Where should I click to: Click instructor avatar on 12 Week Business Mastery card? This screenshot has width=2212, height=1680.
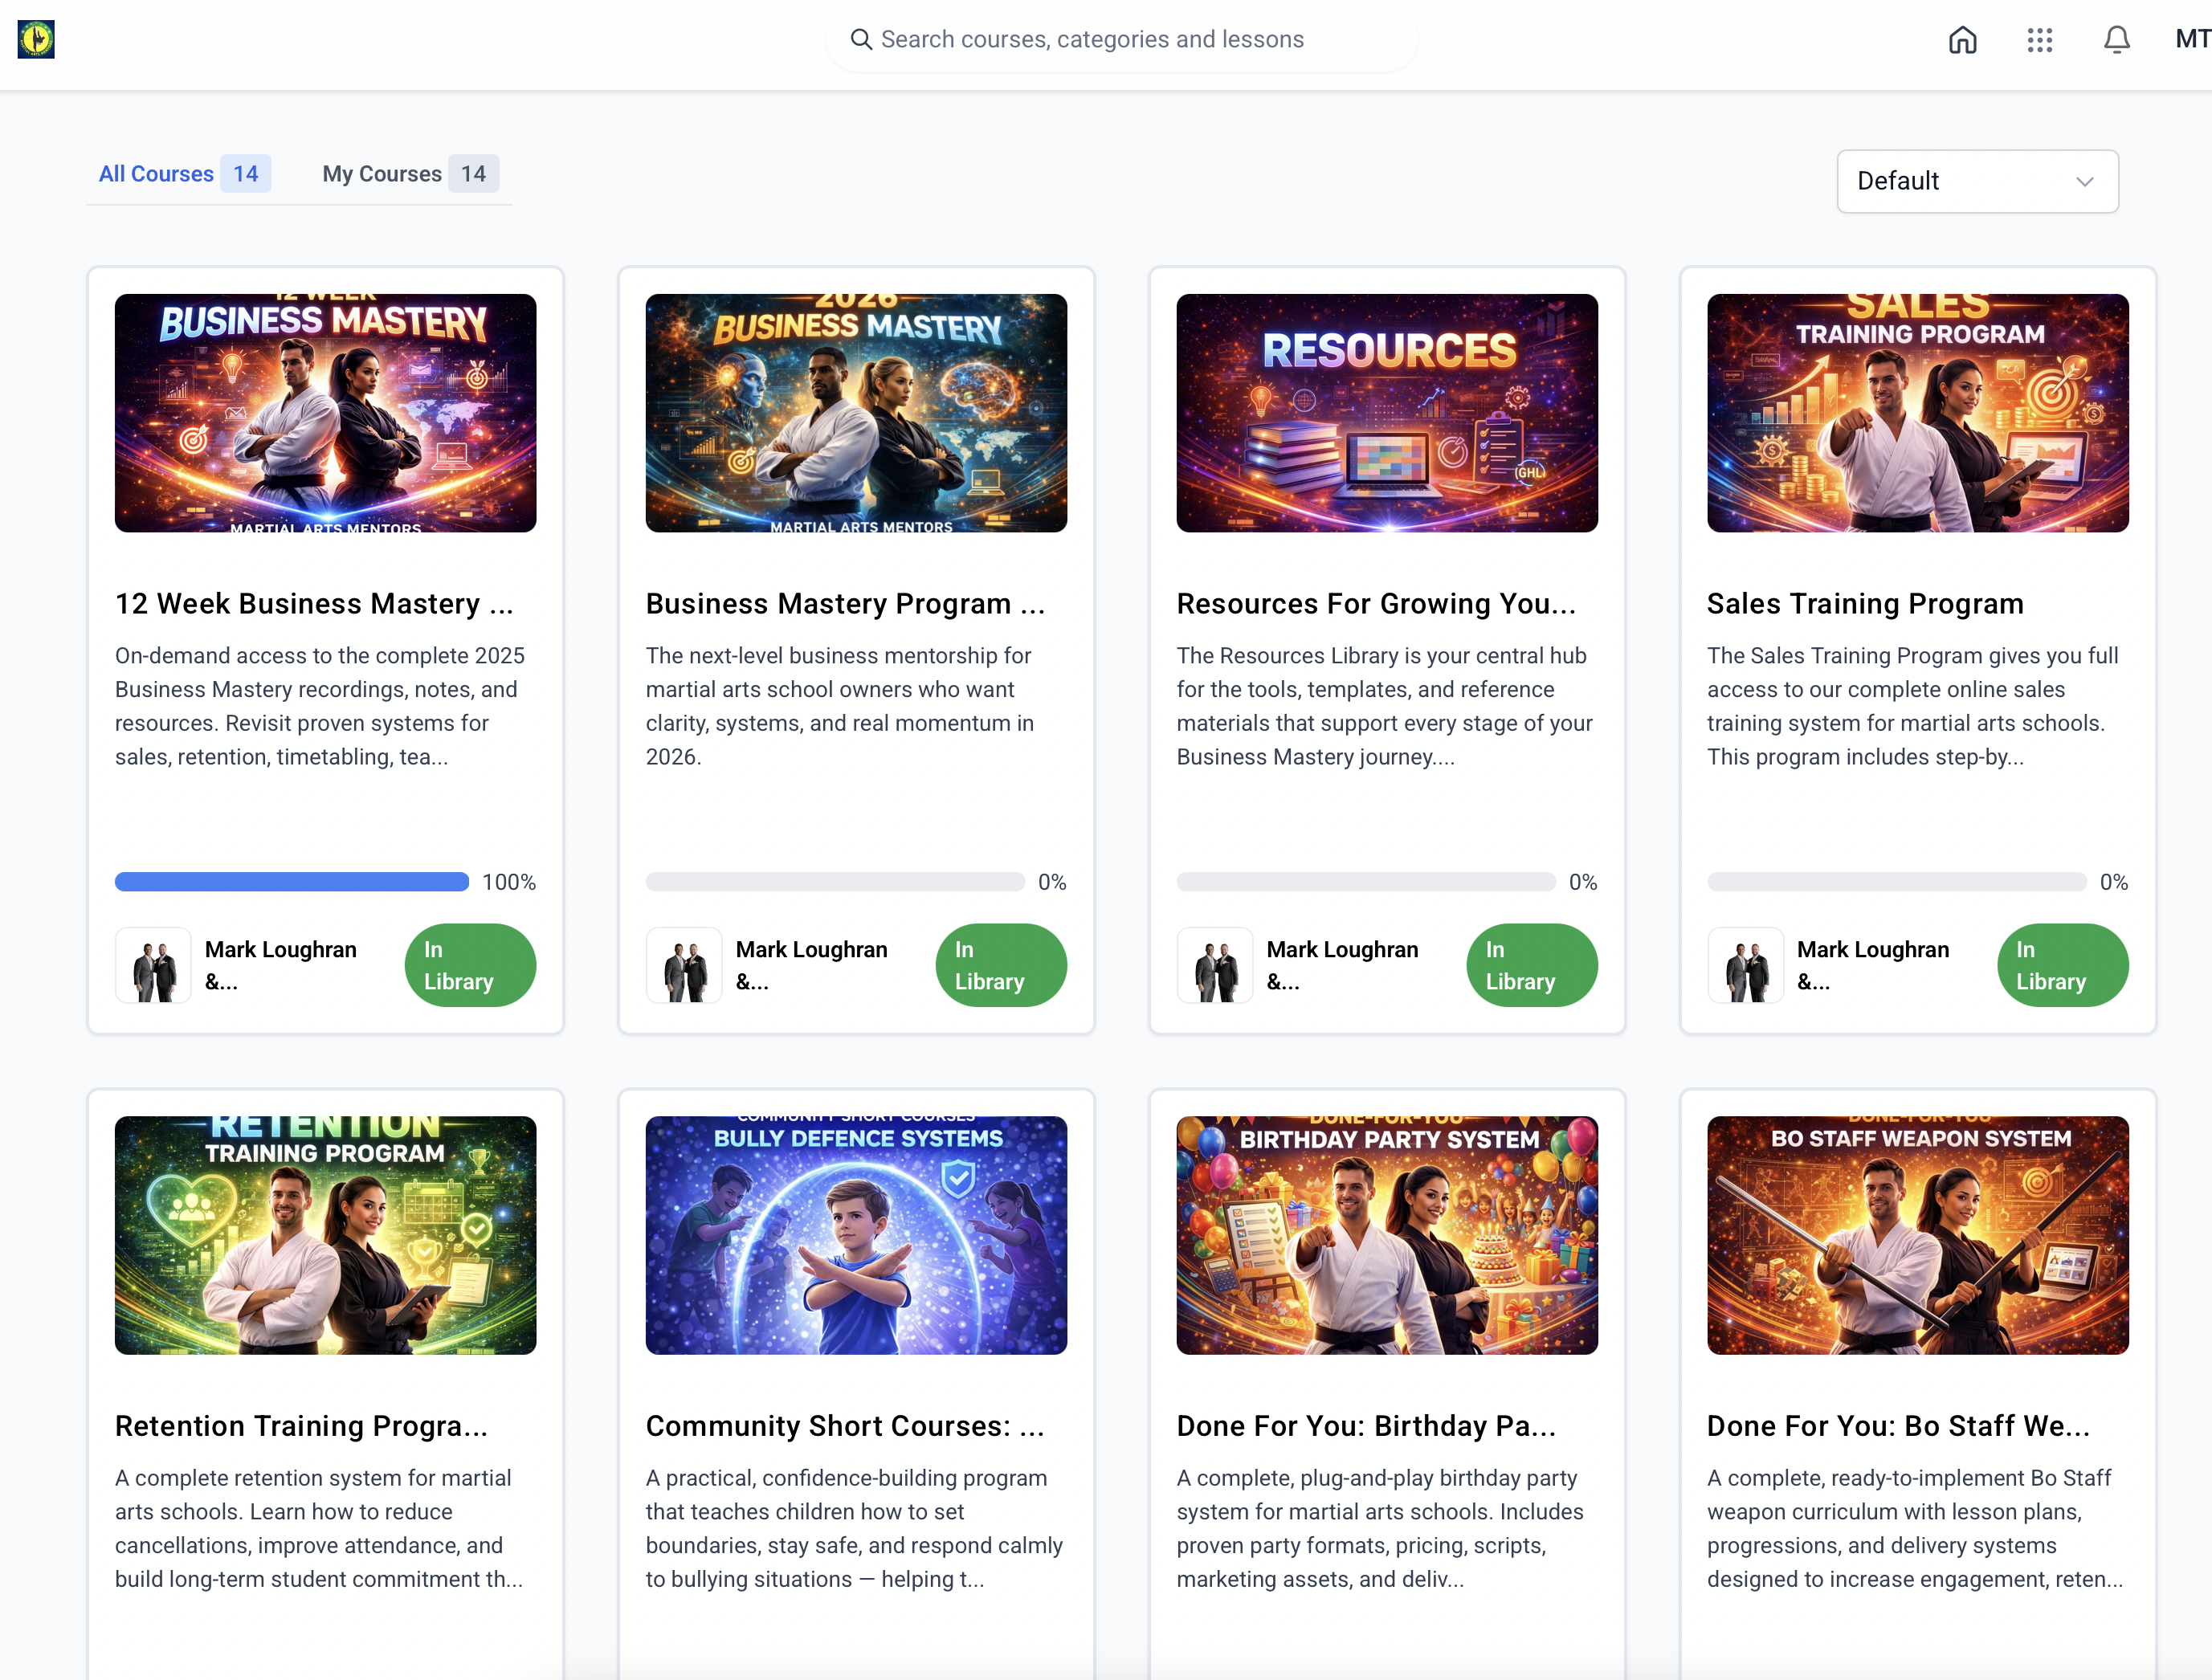point(153,965)
